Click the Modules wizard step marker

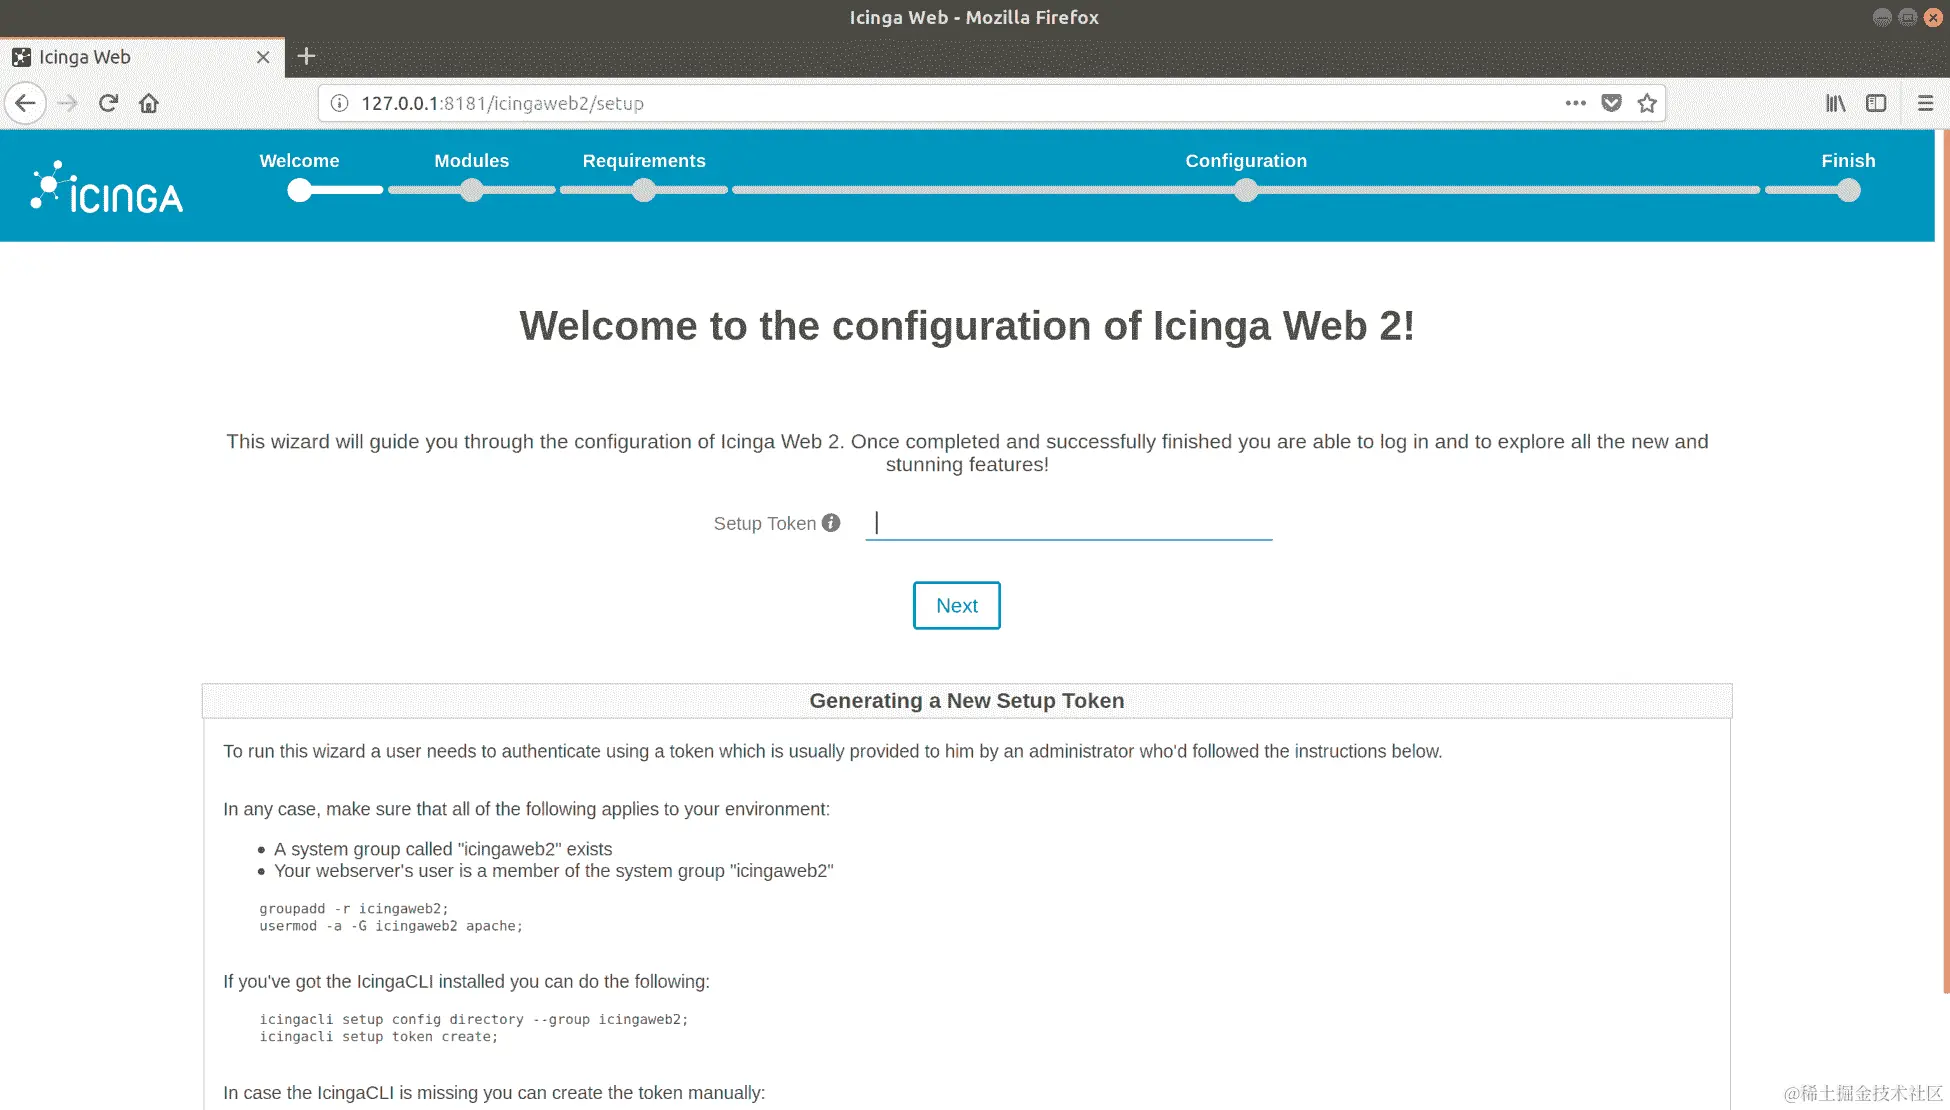pyautogui.click(x=472, y=190)
